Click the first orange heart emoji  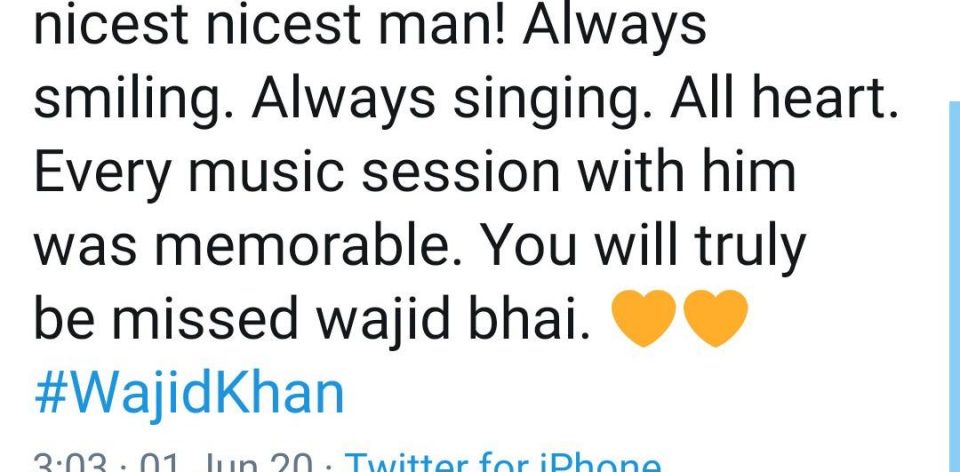click(643, 318)
